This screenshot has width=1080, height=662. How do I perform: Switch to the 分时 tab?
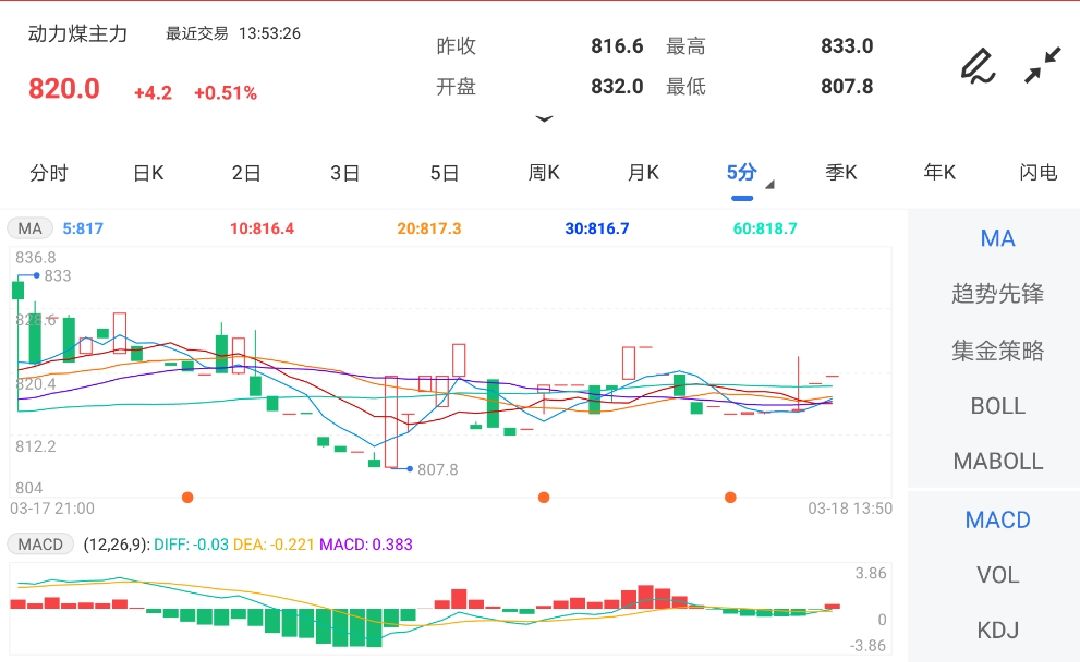49,172
